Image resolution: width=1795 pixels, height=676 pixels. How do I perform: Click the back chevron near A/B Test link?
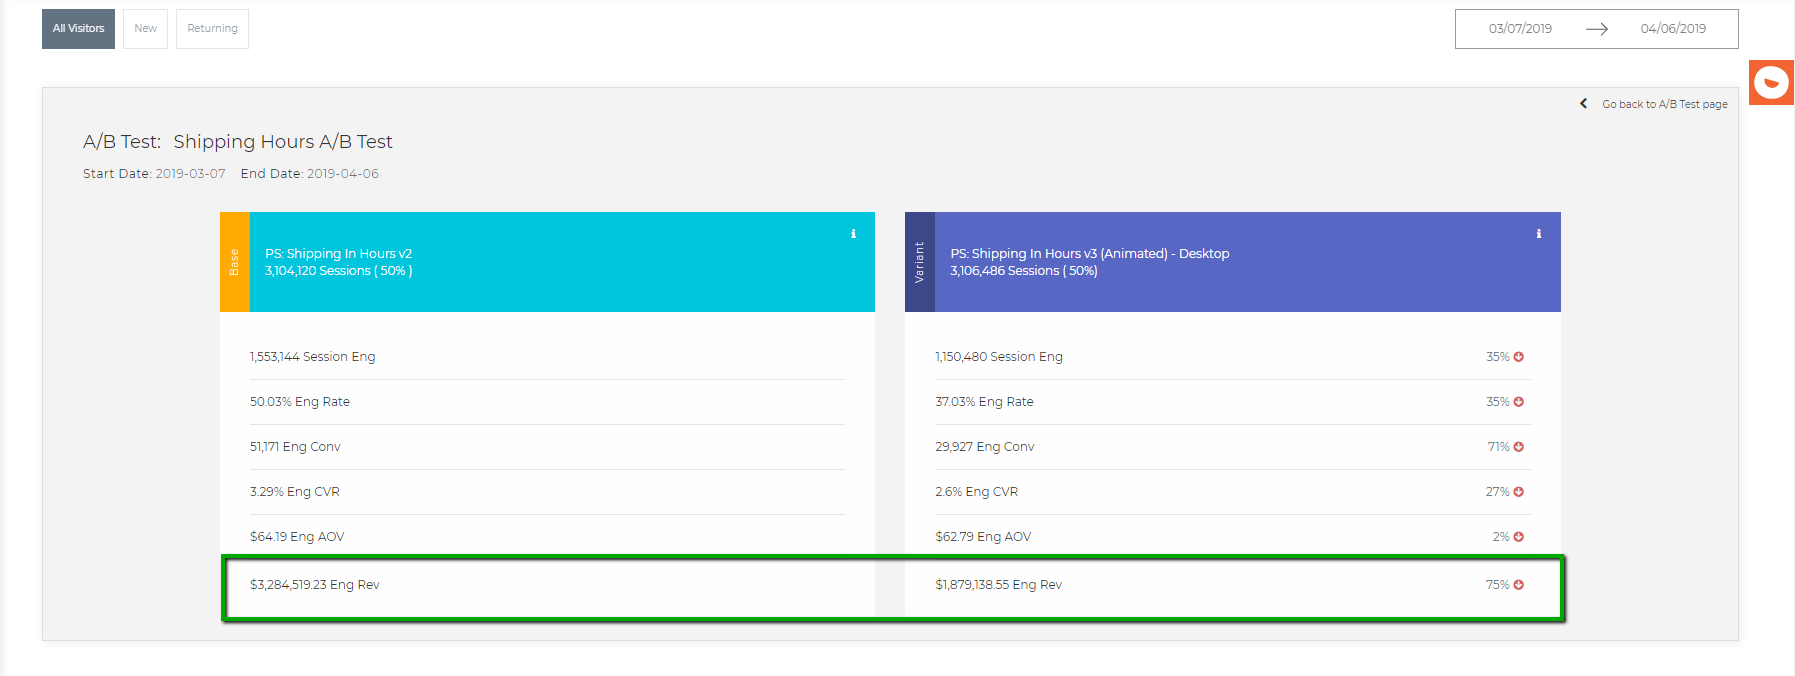(x=1583, y=104)
